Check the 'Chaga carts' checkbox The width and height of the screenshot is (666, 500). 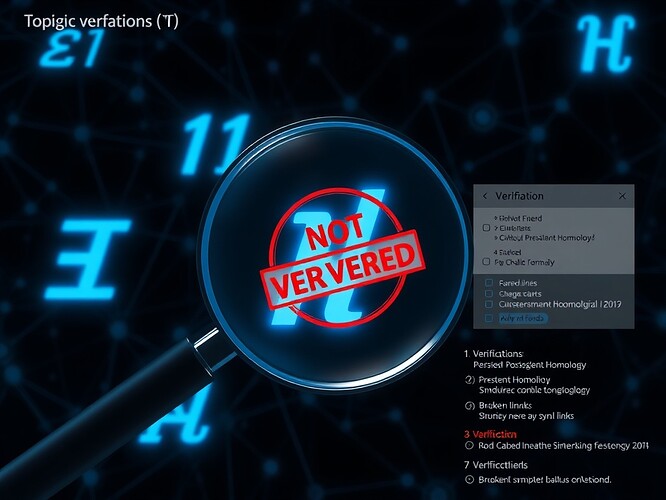(487, 295)
